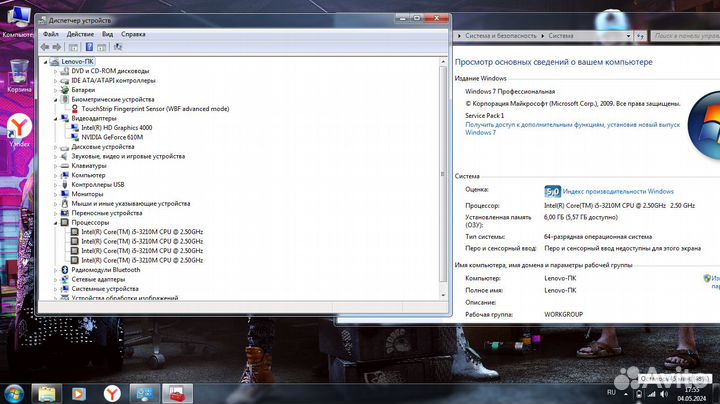Open the Windows Start button
The image size is (720, 404).
click(13, 394)
